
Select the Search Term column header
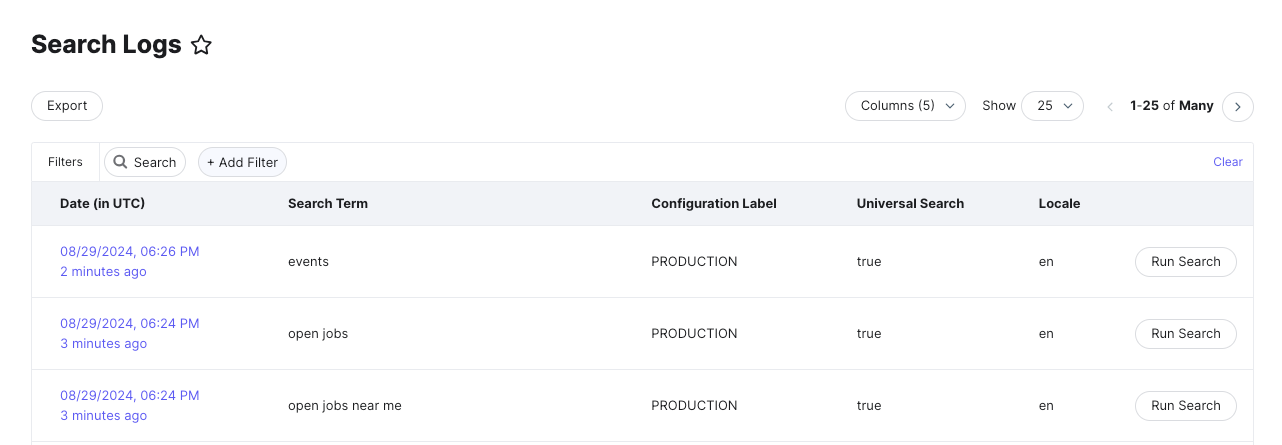point(328,203)
